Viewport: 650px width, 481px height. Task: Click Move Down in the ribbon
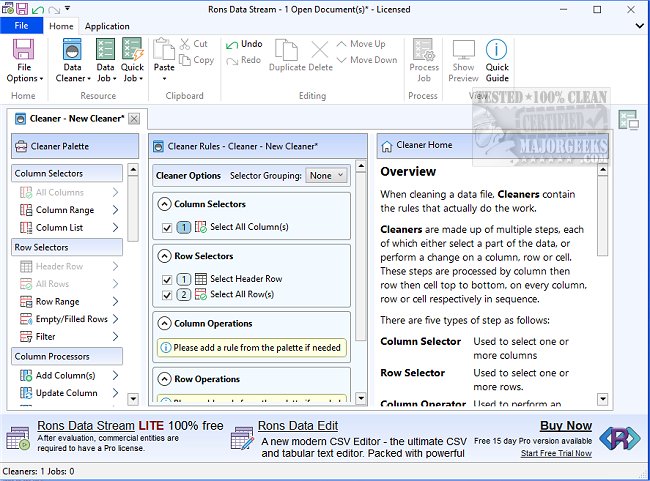click(367, 60)
